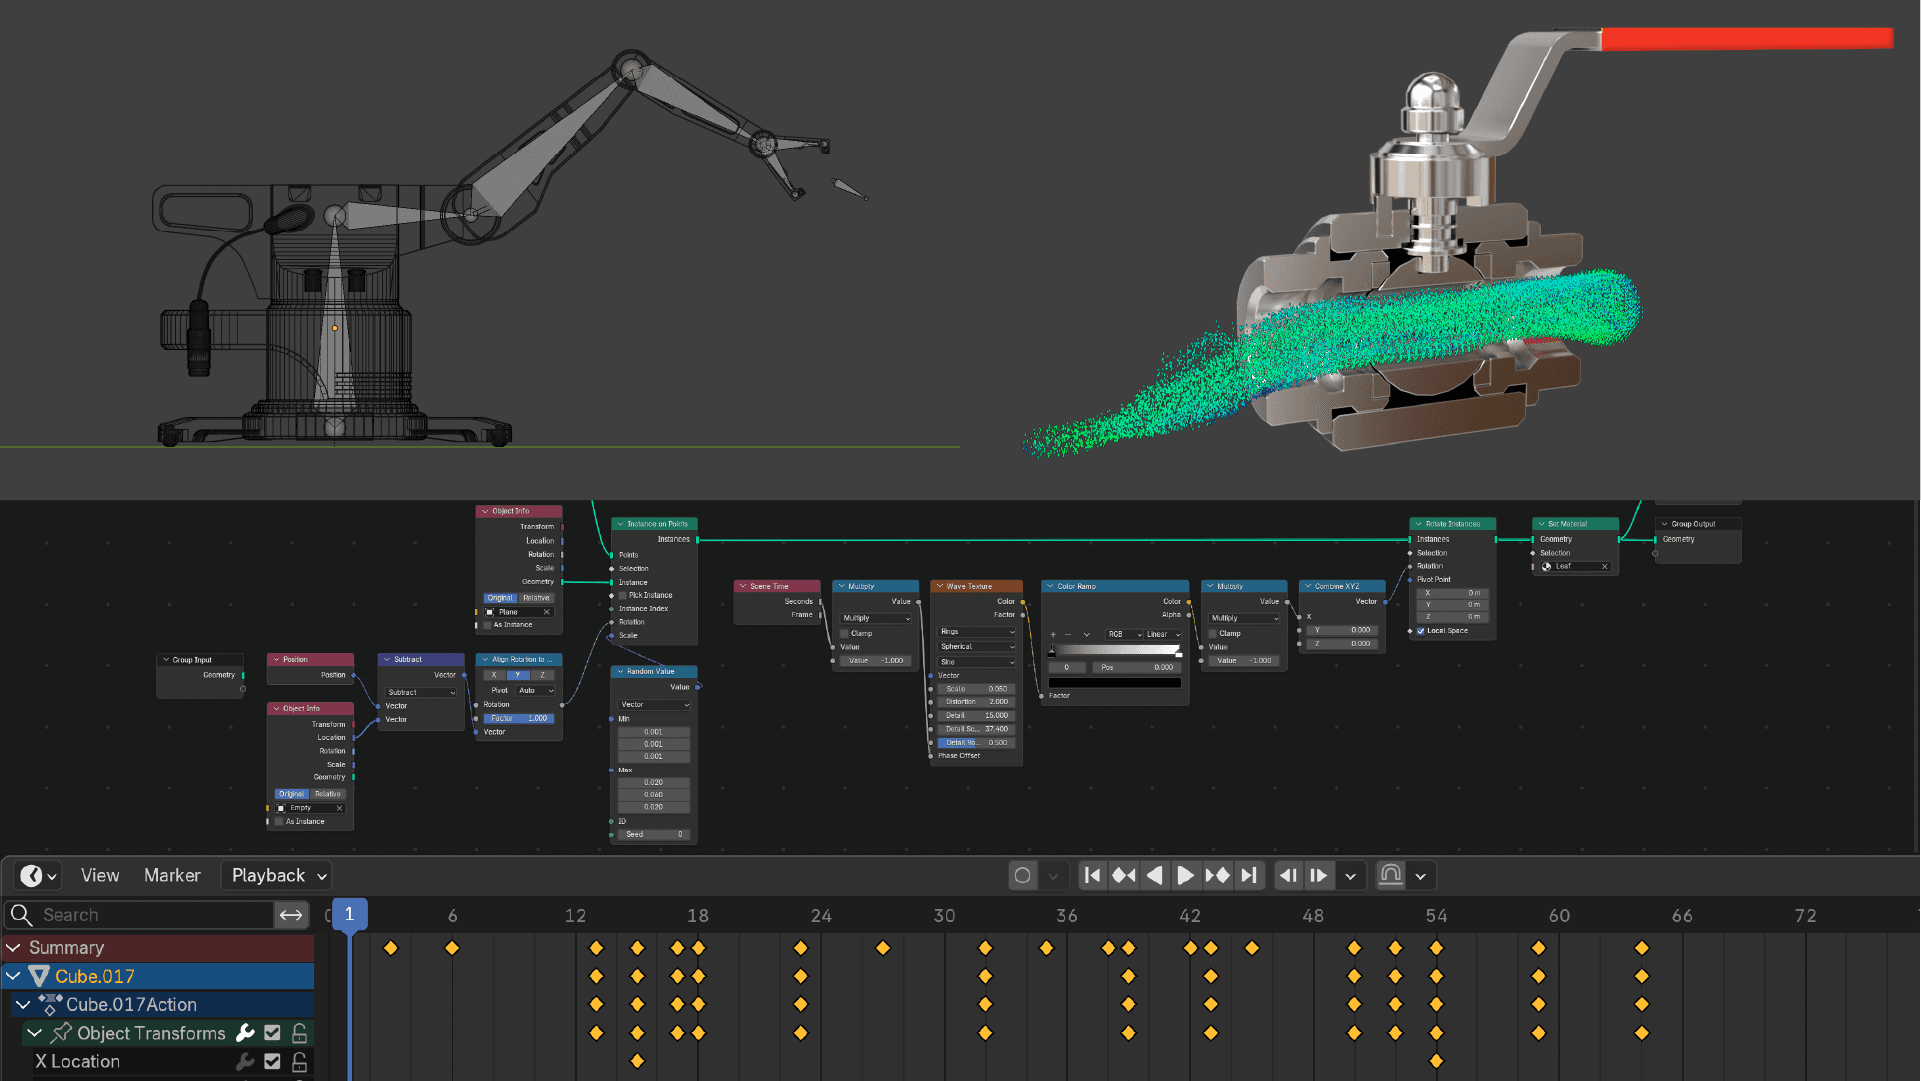
Task: Open the Marker menu
Action: [172, 876]
